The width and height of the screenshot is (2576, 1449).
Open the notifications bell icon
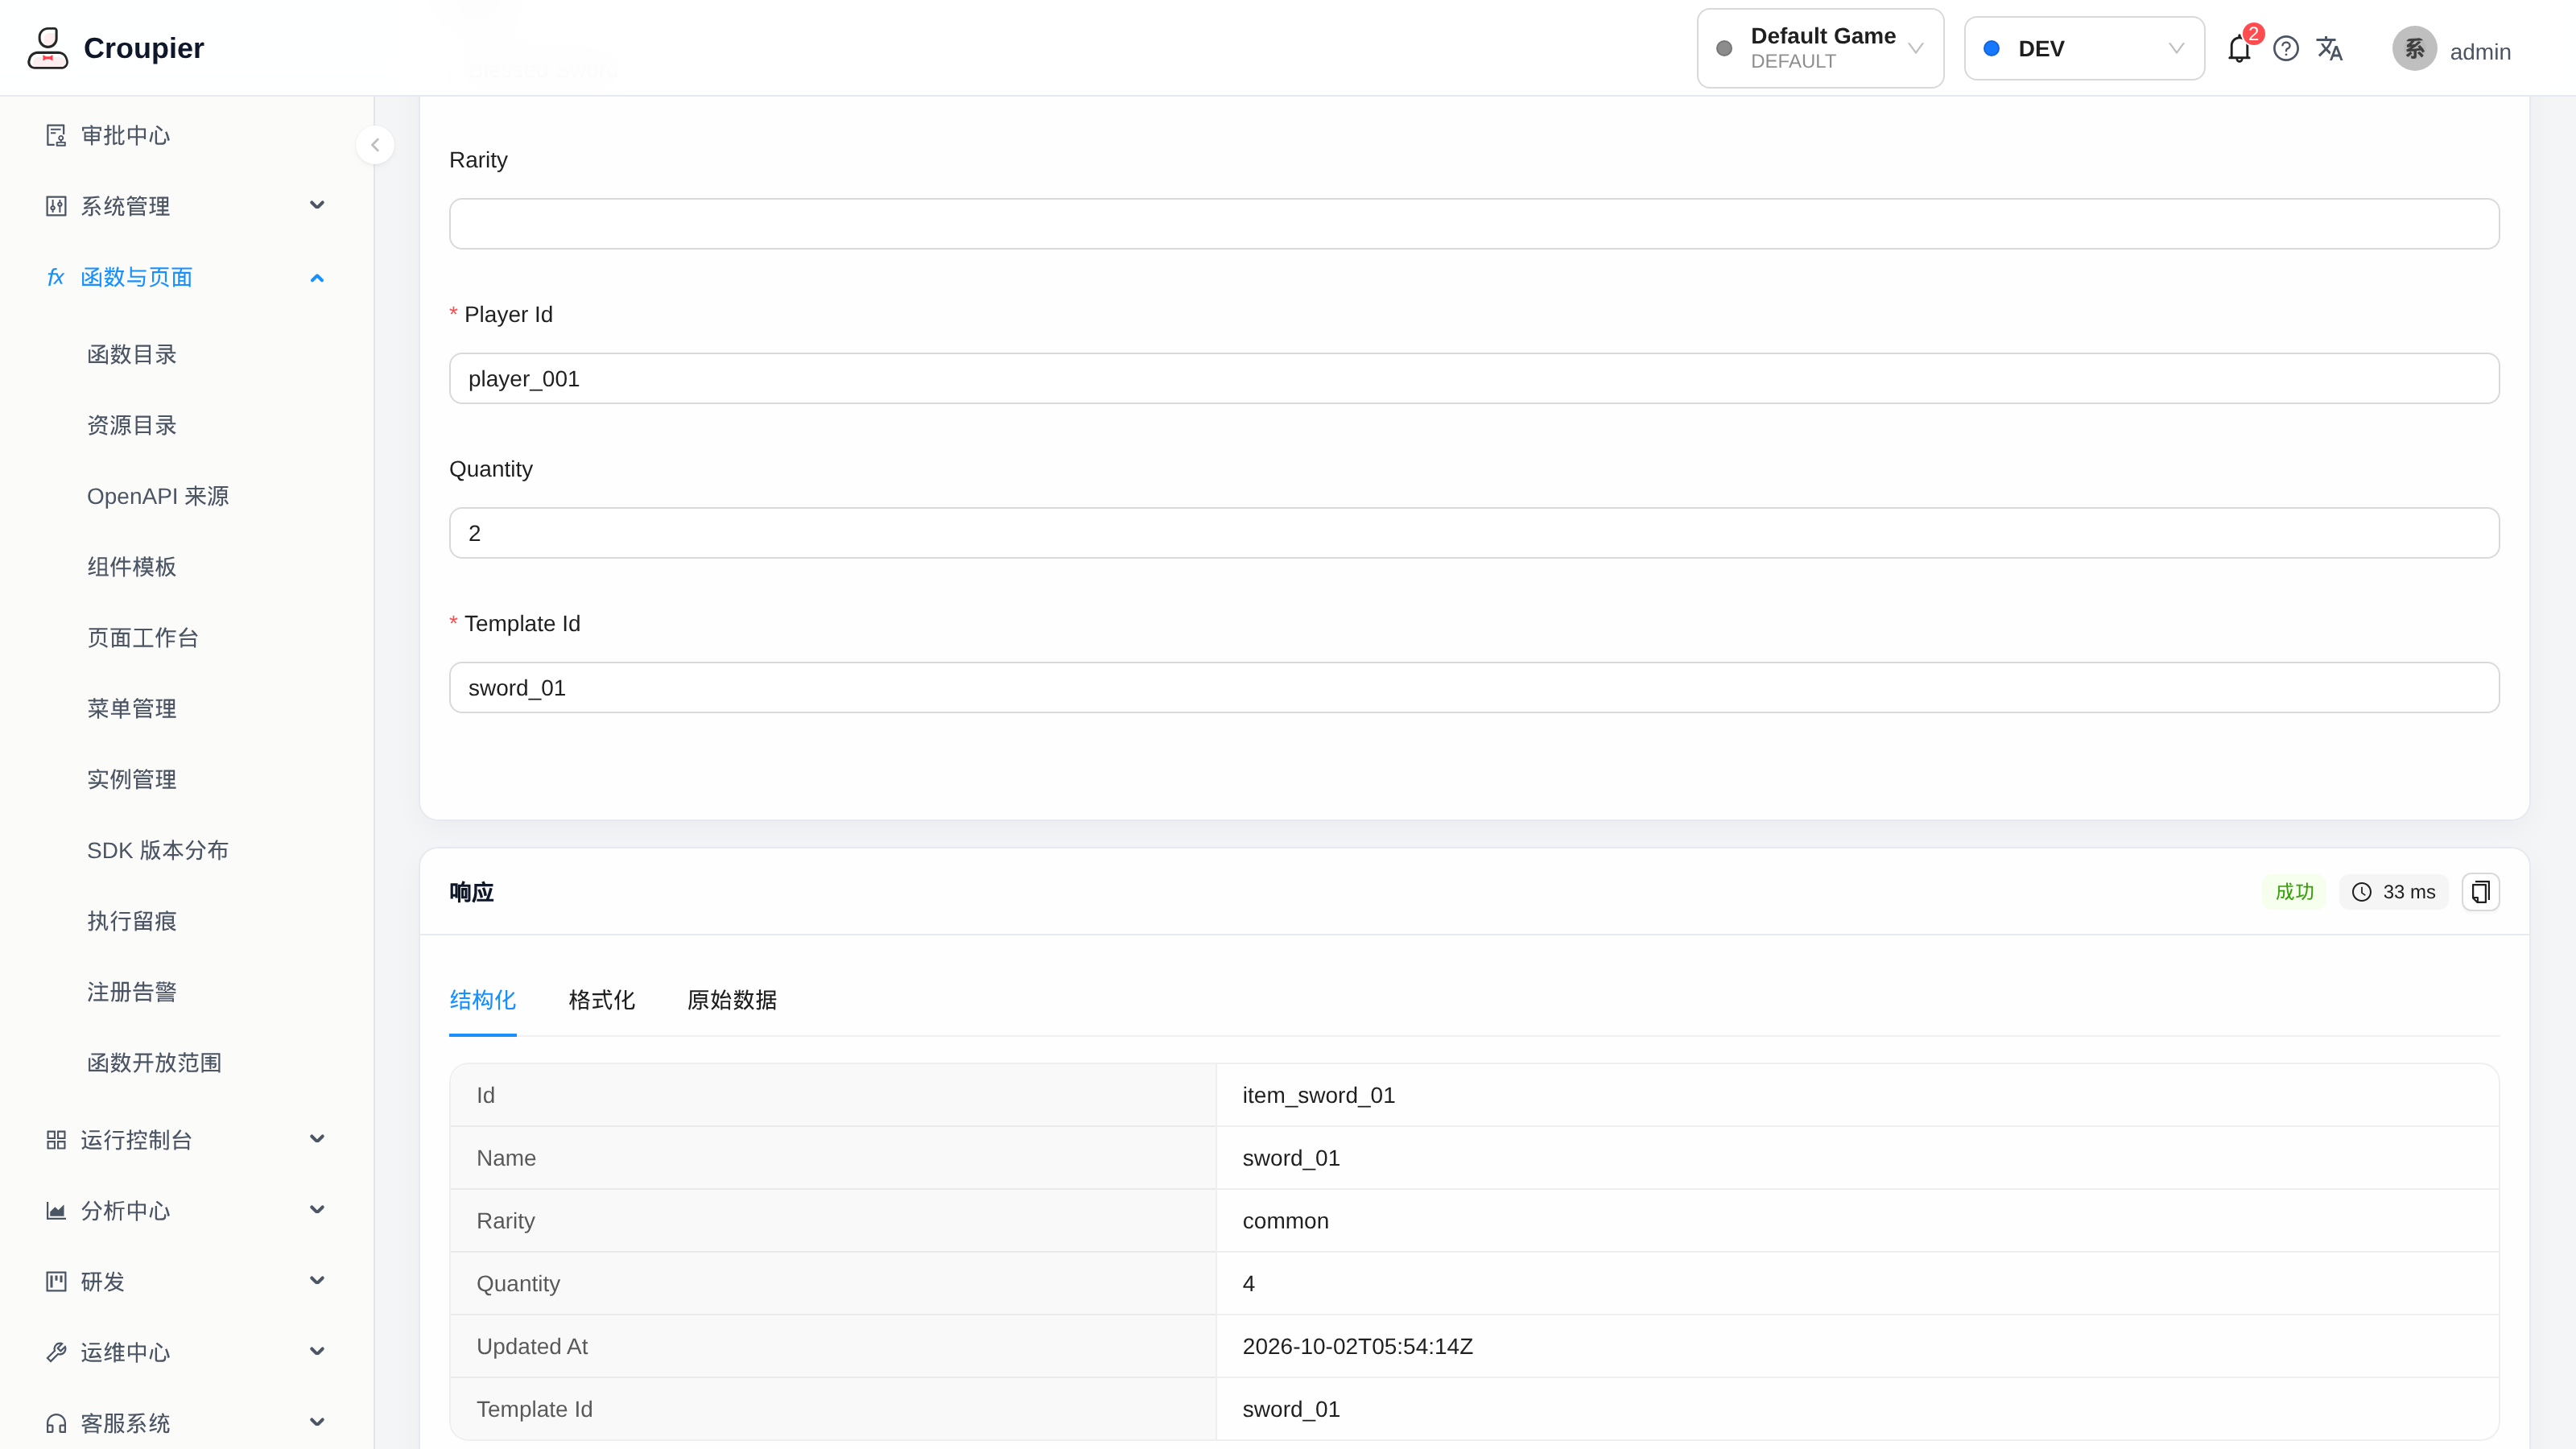pos(2239,49)
